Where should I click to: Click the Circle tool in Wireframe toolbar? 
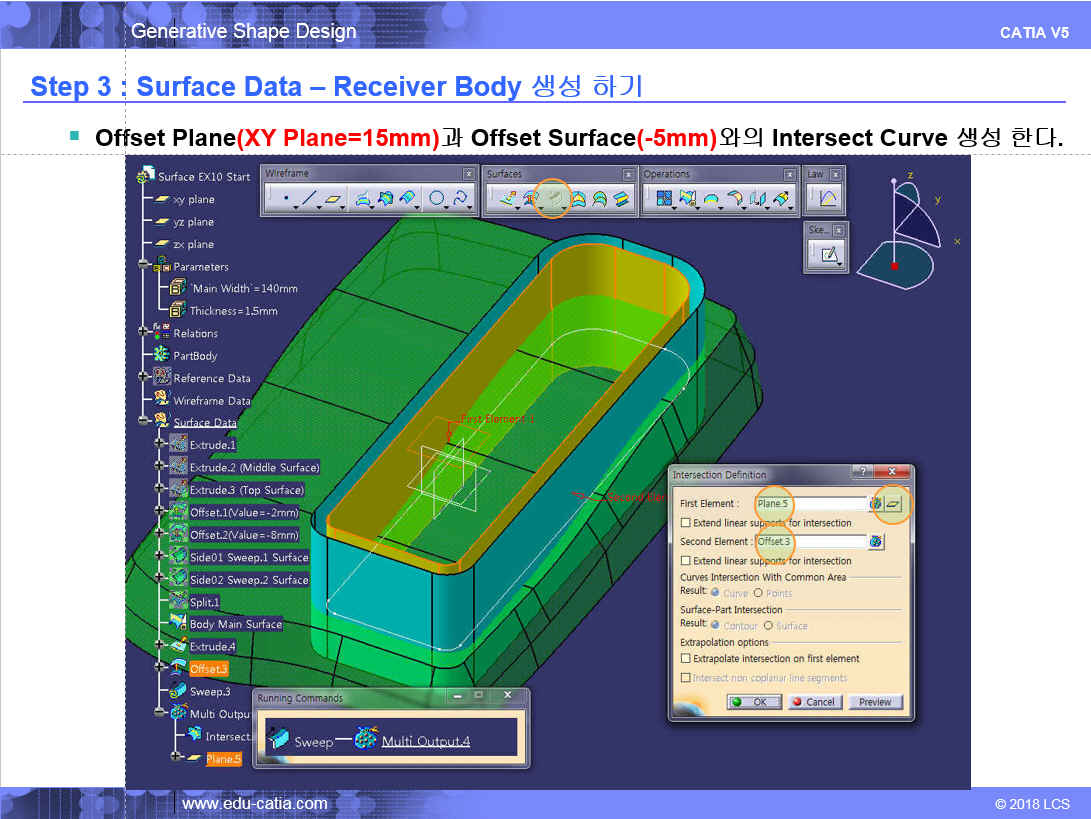(437, 200)
